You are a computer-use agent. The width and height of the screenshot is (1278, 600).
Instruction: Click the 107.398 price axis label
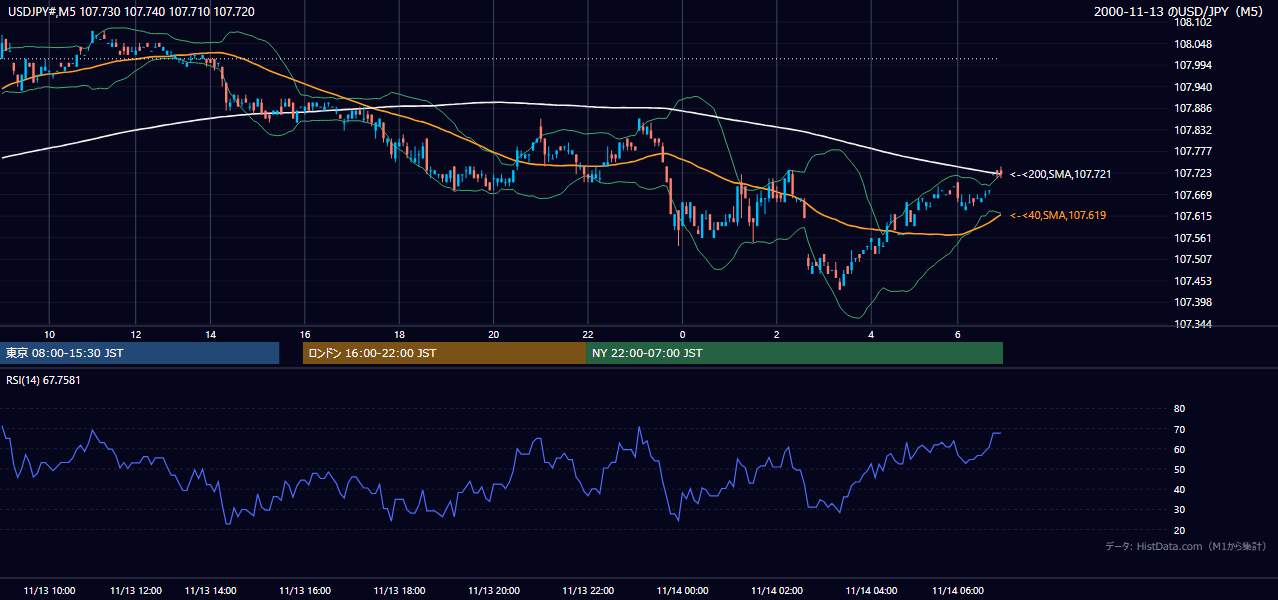point(1193,302)
